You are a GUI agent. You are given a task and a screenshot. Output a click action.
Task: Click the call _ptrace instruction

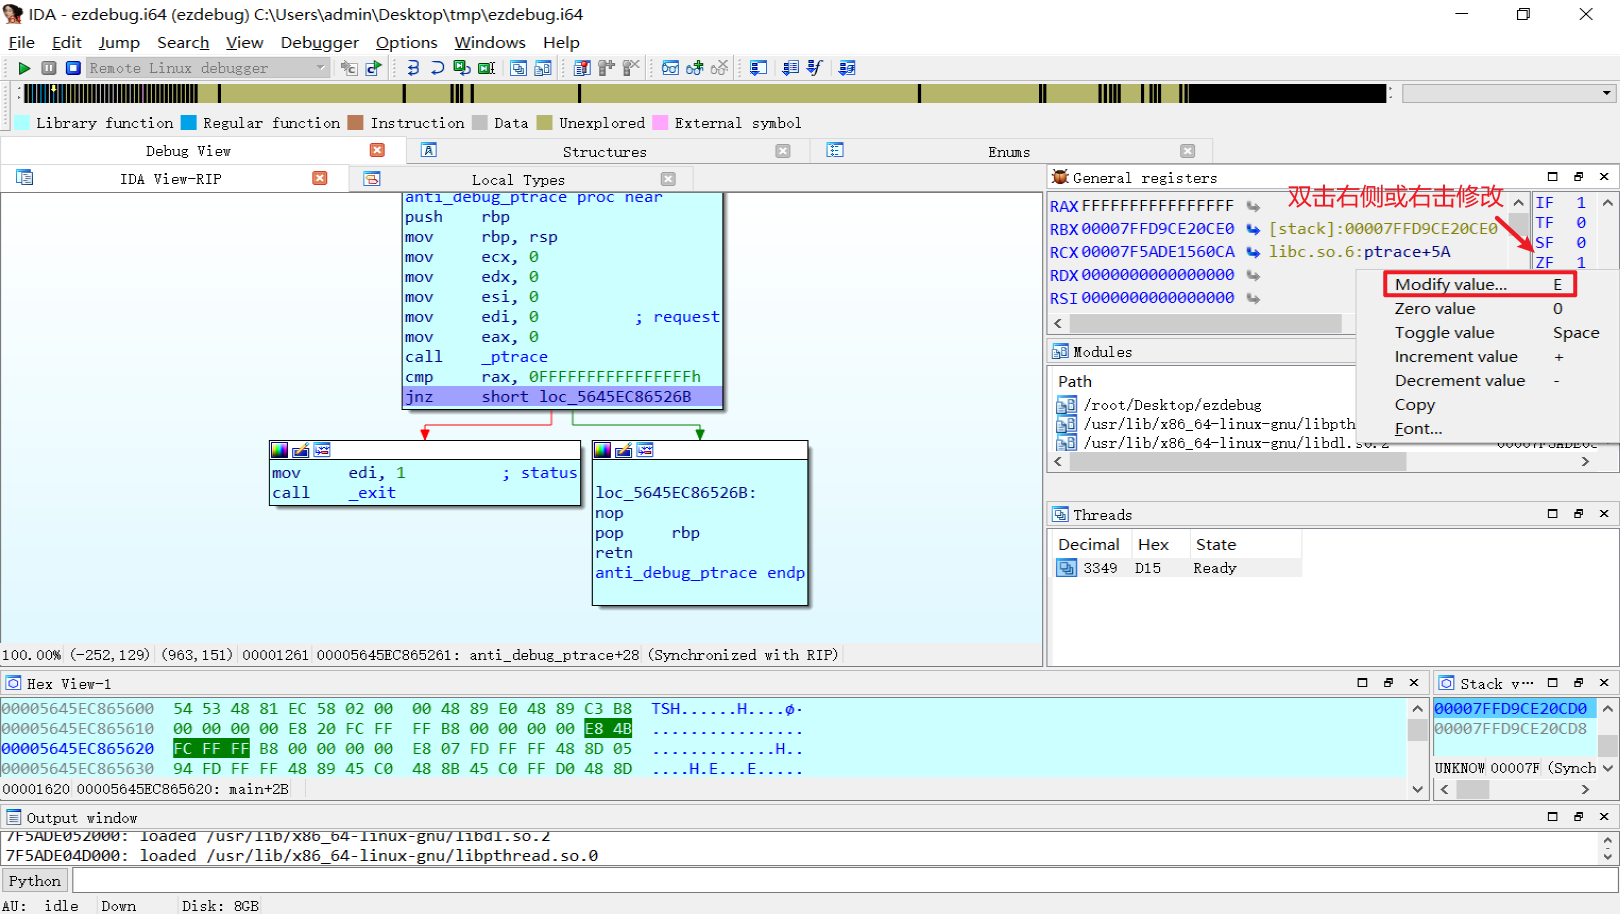(476, 357)
